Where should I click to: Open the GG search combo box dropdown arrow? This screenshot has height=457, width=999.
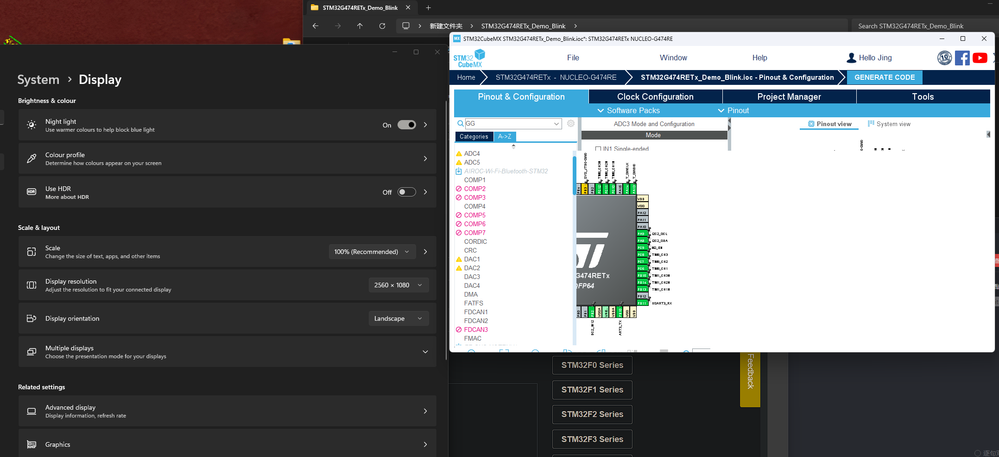coord(557,124)
